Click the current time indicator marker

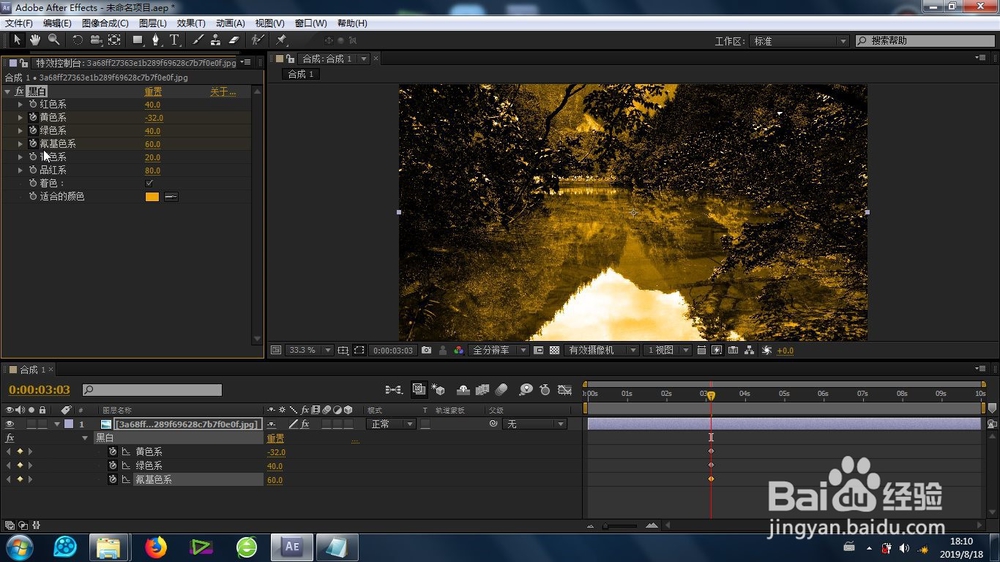pyautogui.click(x=711, y=396)
